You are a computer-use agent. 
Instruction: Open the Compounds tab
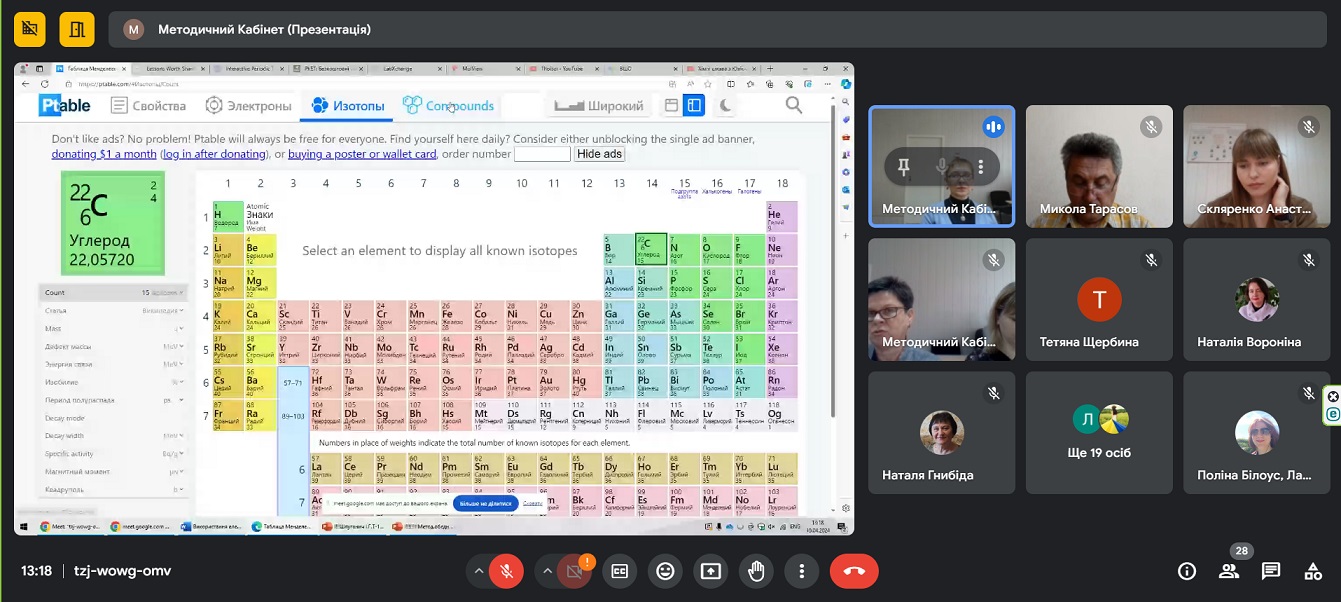tap(448, 105)
